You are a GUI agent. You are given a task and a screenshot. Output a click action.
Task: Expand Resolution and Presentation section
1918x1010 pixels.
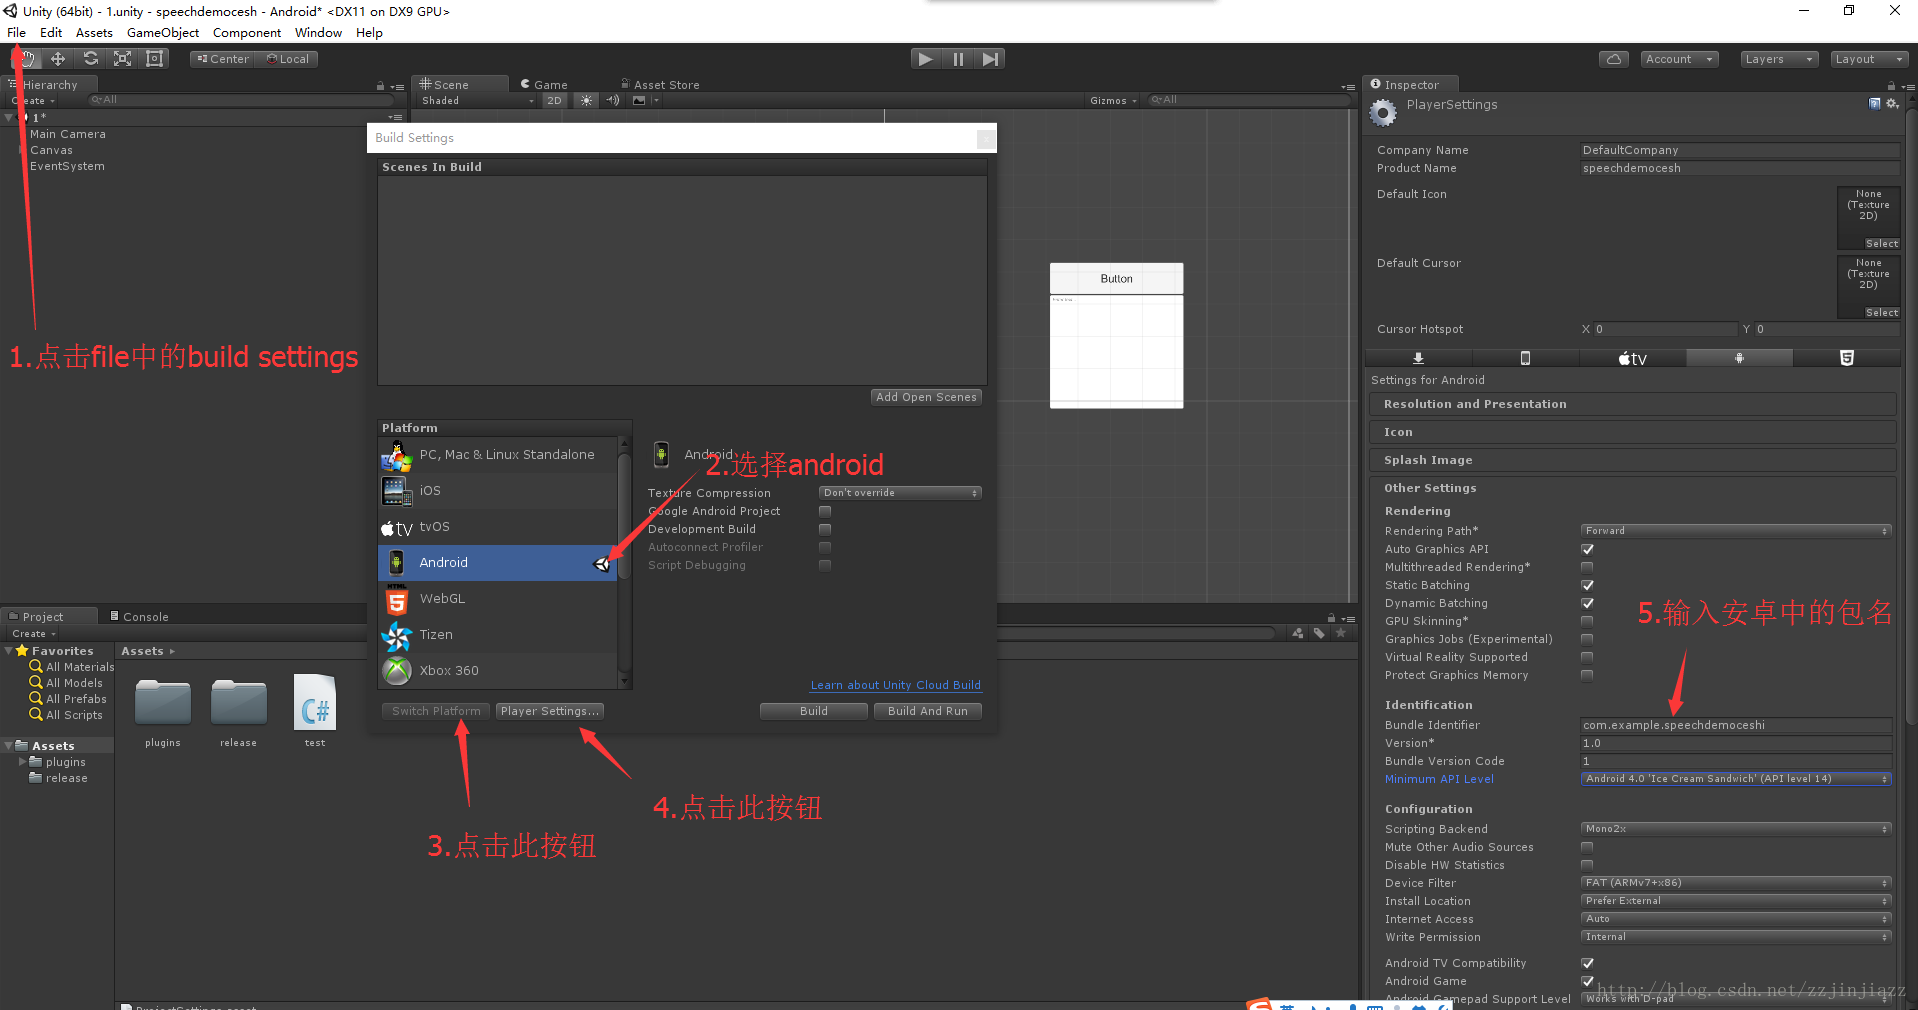pyautogui.click(x=1632, y=404)
